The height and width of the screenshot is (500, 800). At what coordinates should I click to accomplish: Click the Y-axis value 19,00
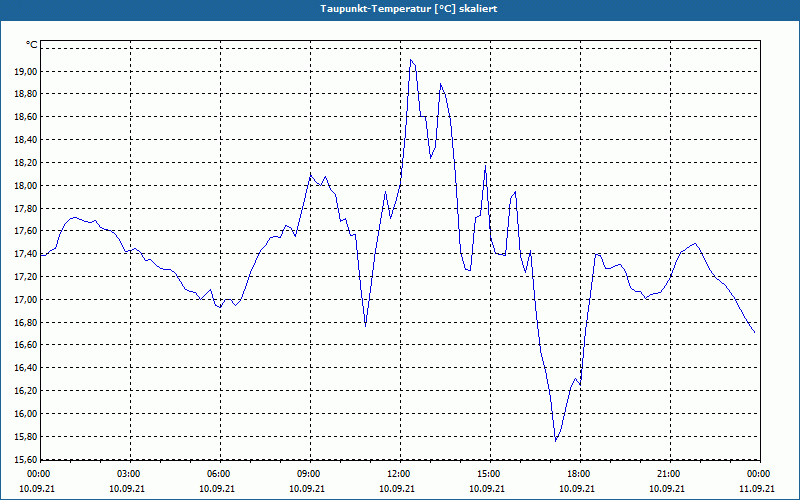click(x=27, y=71)
